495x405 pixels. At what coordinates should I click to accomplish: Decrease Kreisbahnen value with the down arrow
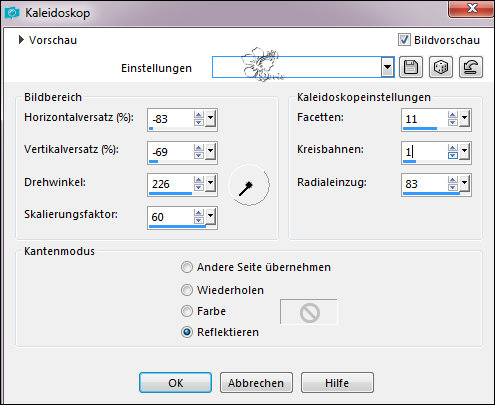(x=453, y=156)
